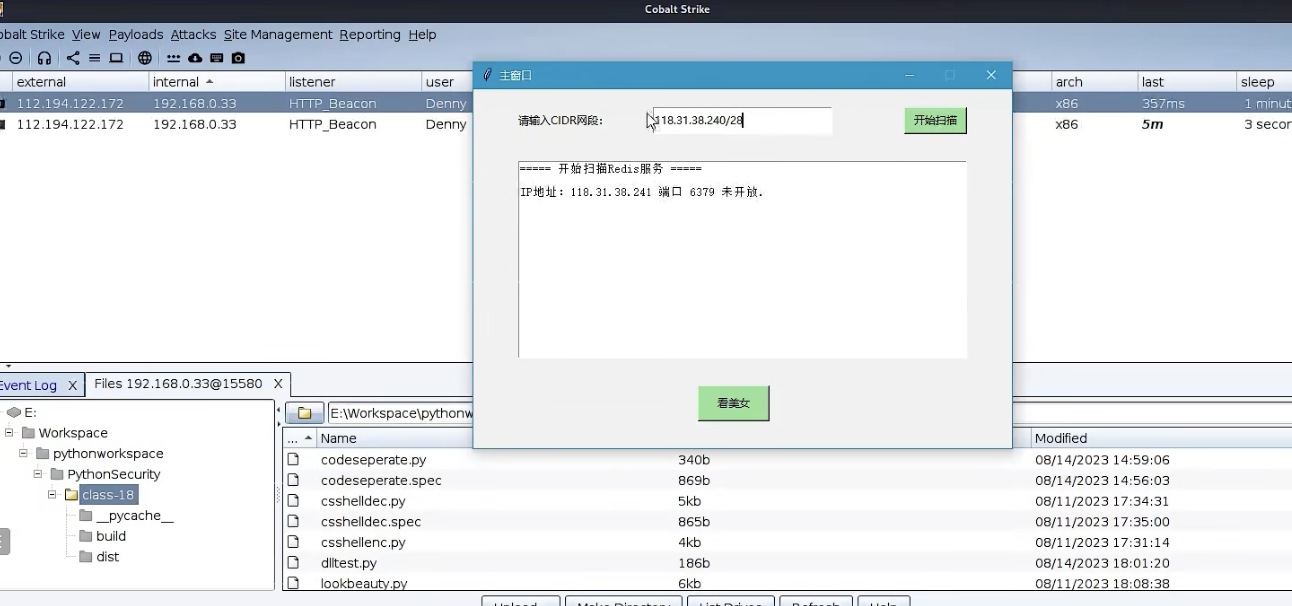Screen dimensions: 1292x606
Task: Select csshellenc.py in file list
Action: 363,542
